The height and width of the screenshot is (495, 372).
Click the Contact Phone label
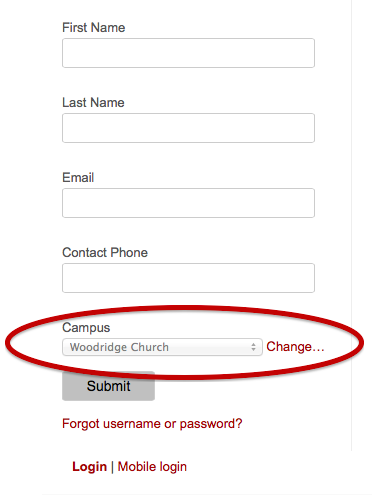tap(105, 252)
